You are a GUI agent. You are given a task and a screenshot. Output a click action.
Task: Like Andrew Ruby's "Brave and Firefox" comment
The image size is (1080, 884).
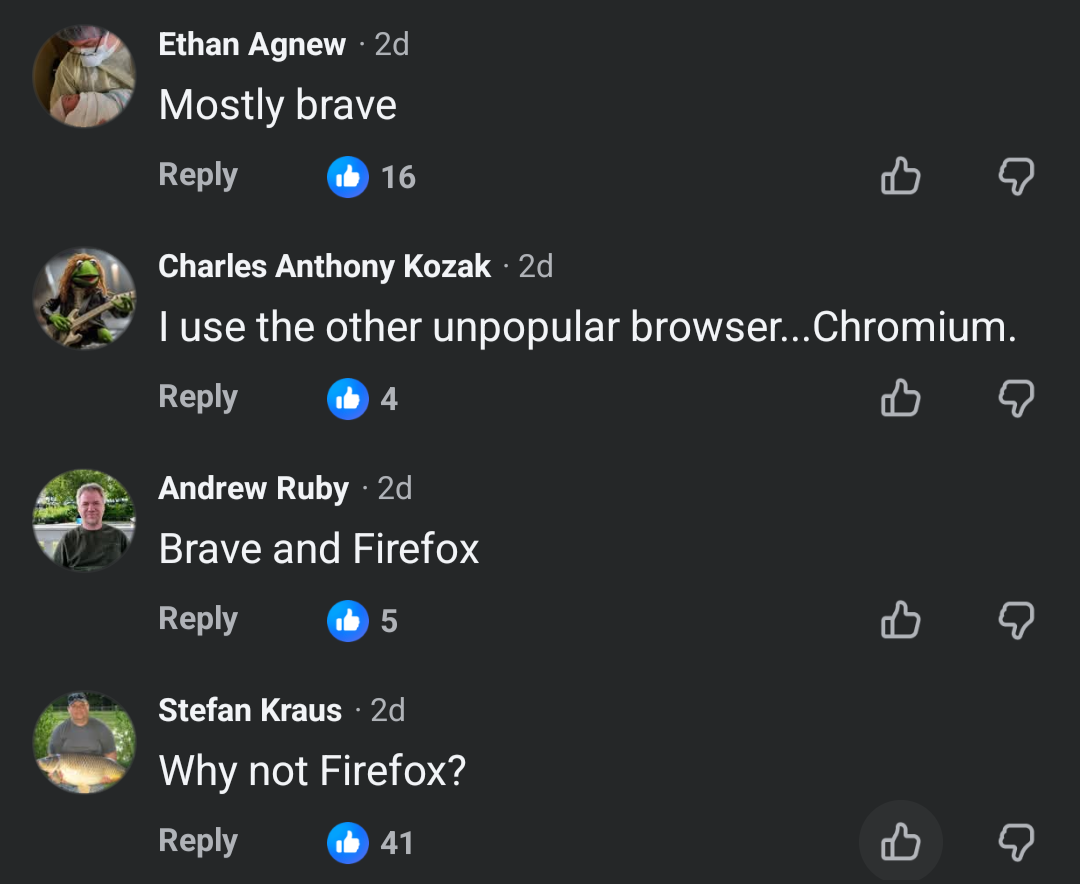900,620
